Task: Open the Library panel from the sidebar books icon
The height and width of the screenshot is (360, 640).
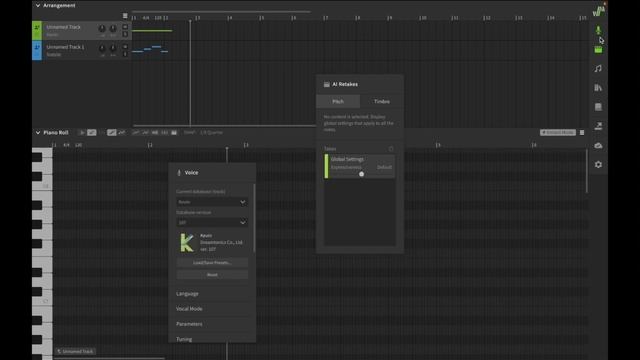Action: click(x=598, y=88)
